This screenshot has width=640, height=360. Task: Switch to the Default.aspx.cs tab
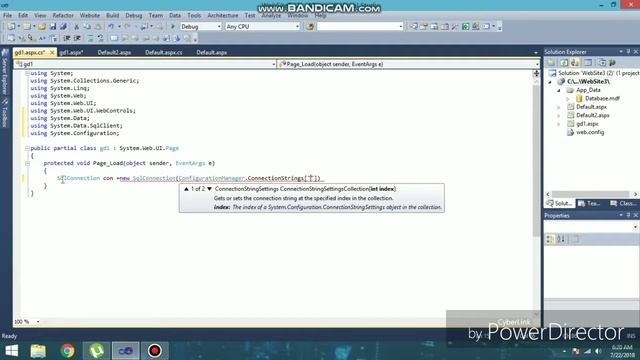pos(164,53)
